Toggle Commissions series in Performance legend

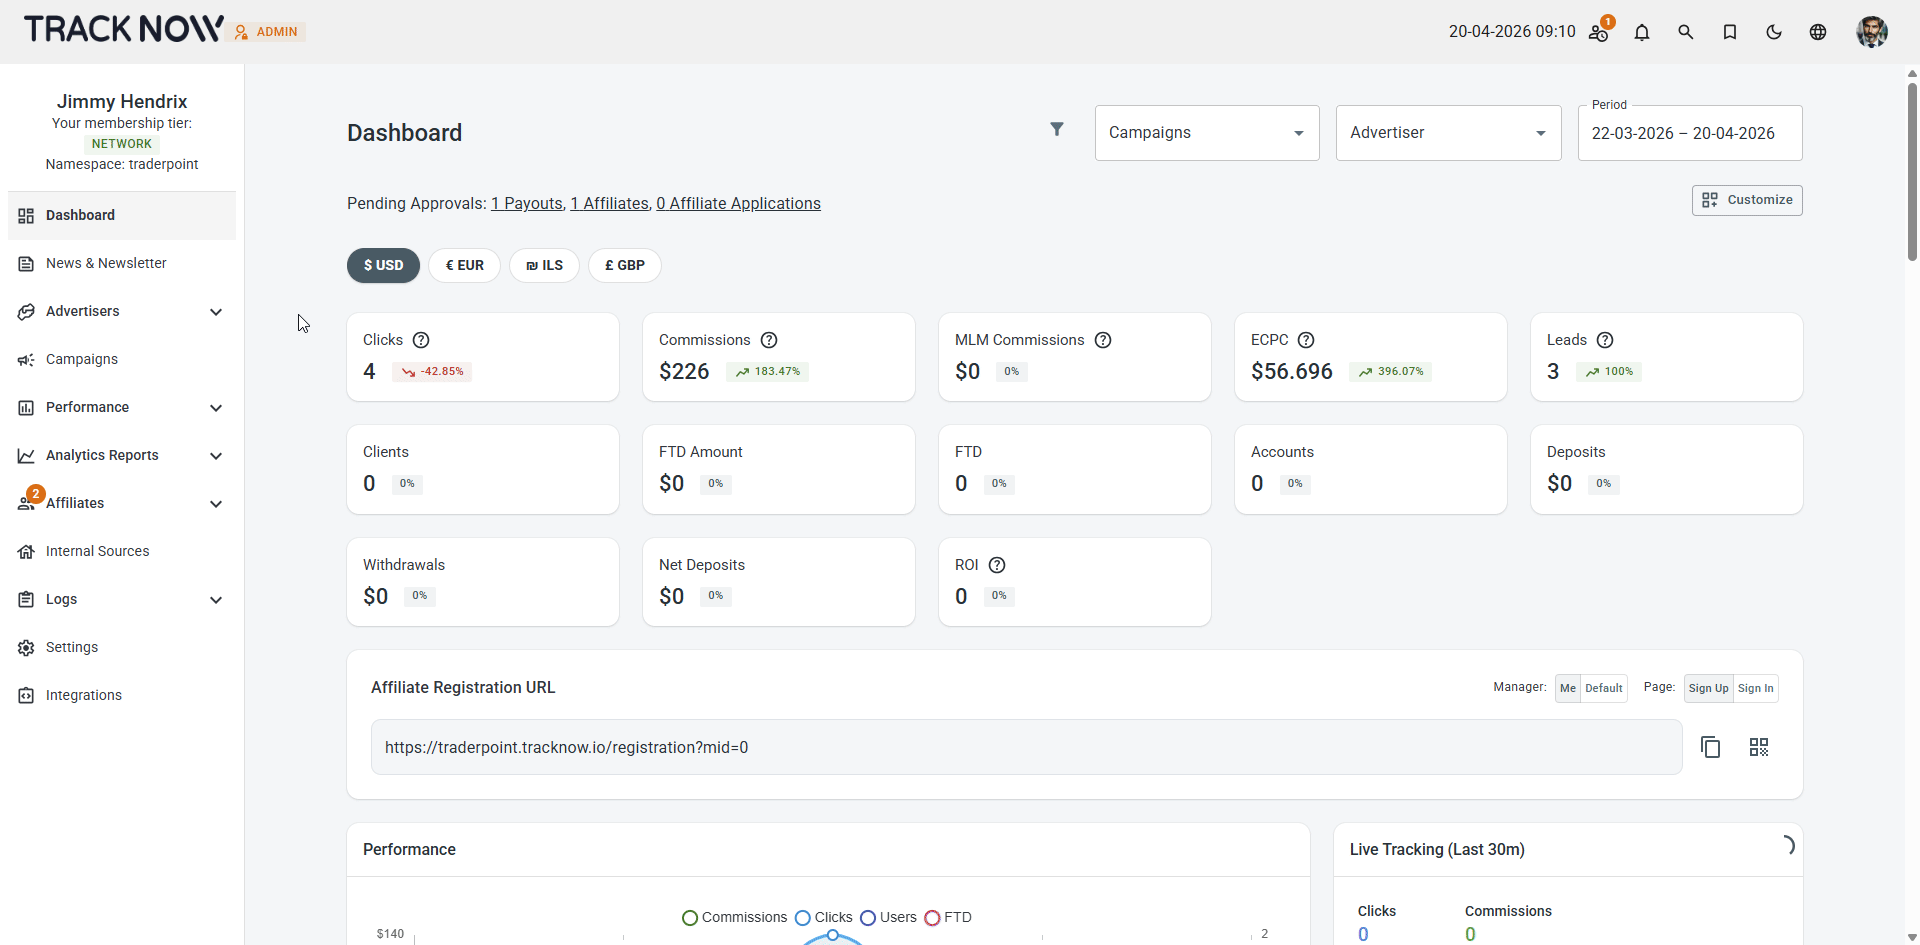click(735, 917)
